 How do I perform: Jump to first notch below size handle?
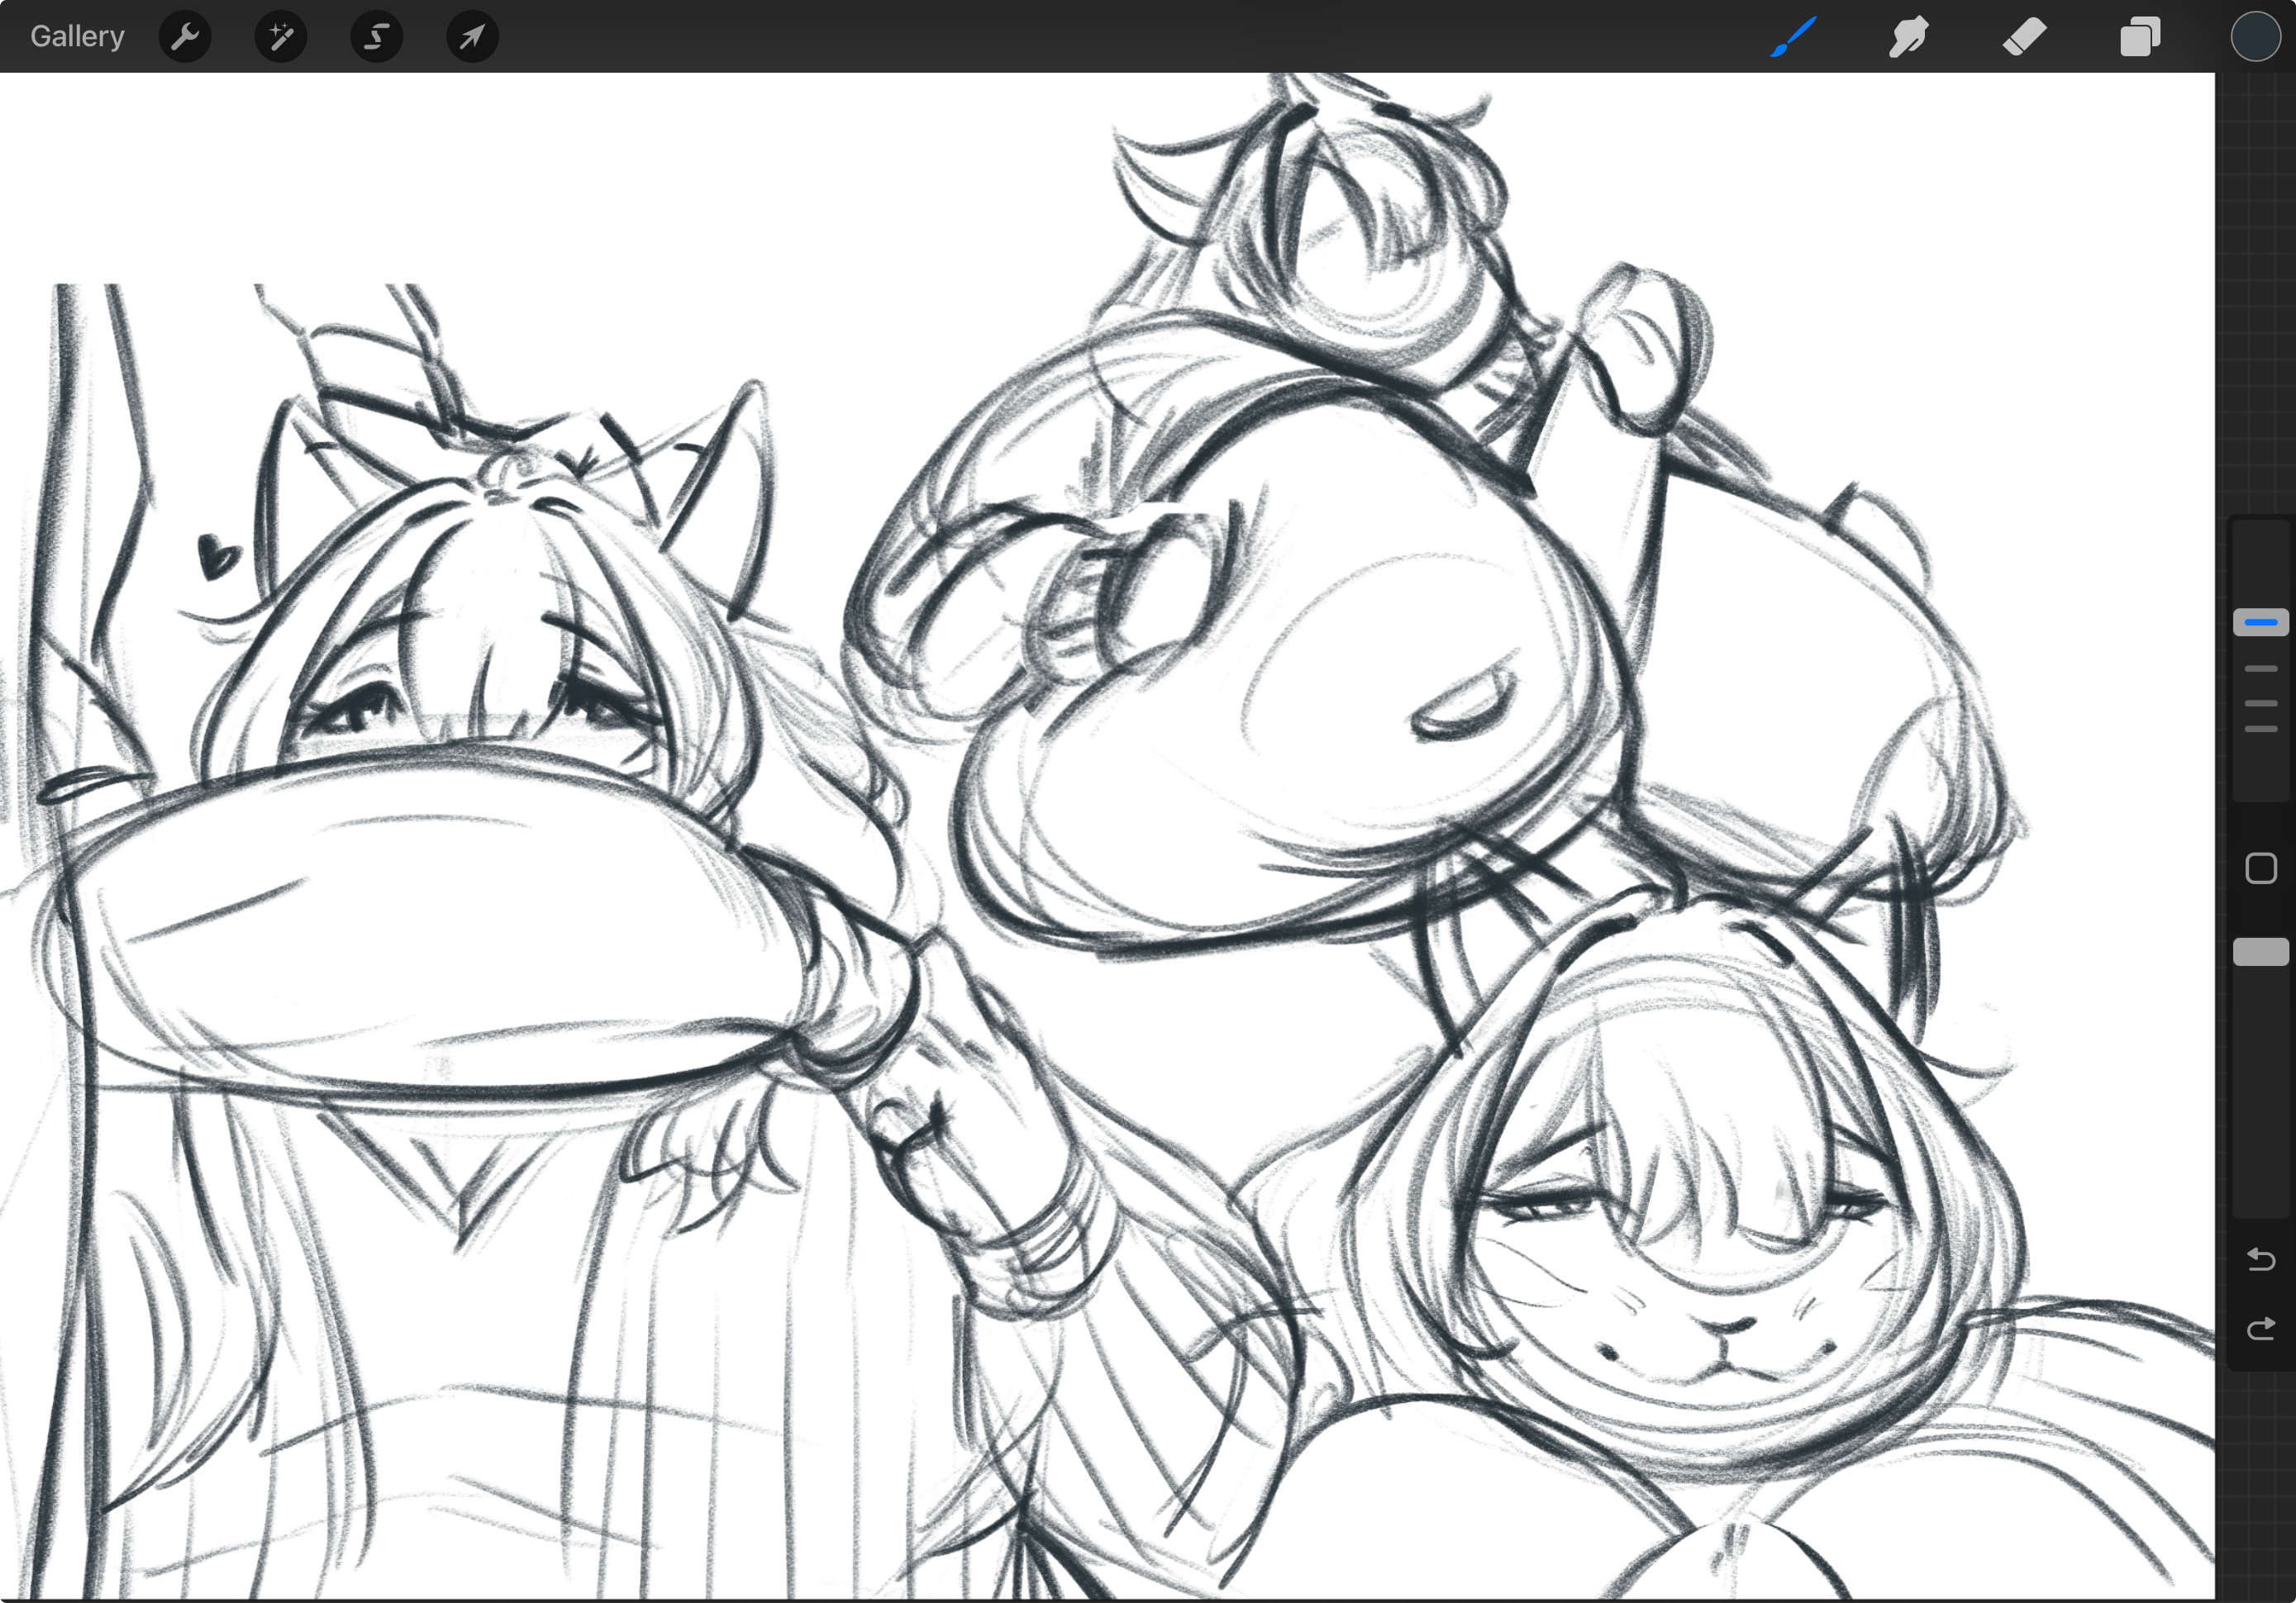pyautogui.click(x=2260, y=668)
